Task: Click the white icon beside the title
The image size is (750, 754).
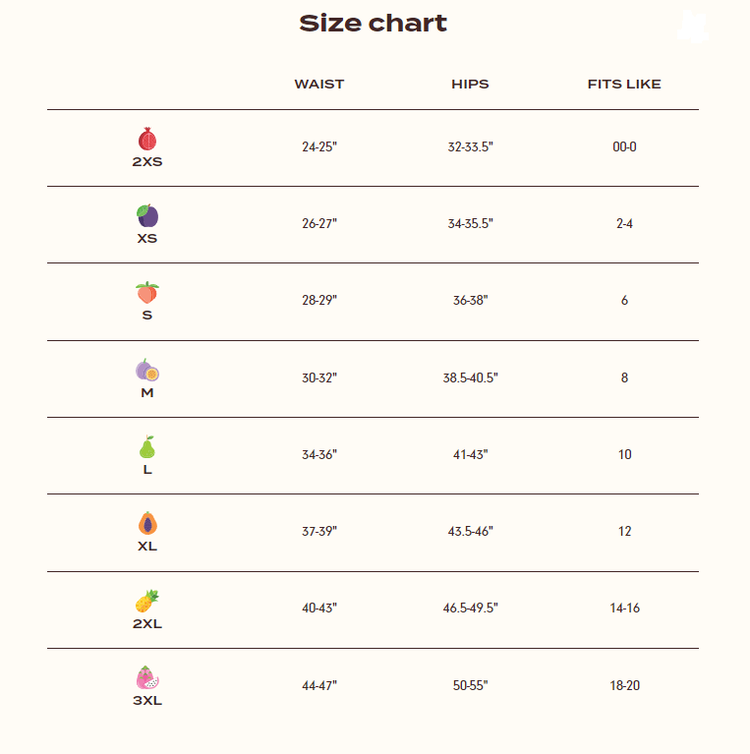Action: pos(692,27)
